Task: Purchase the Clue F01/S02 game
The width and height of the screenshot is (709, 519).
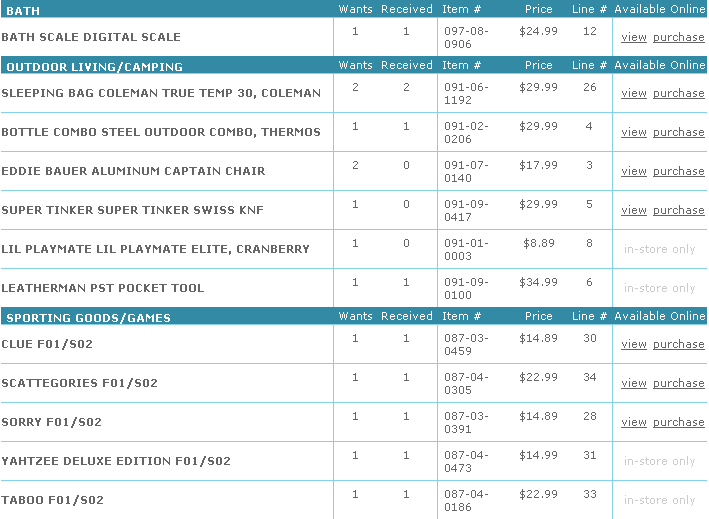Action: click(x=678, y=344)
